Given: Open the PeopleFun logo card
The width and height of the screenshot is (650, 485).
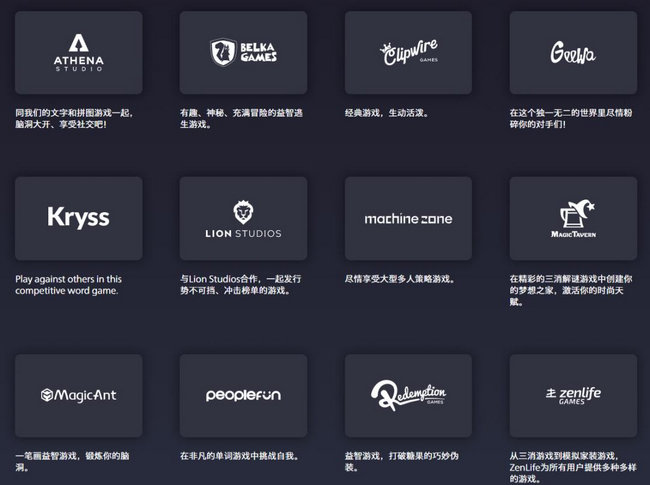Looking at the screenshot, I should pos(243,395).
